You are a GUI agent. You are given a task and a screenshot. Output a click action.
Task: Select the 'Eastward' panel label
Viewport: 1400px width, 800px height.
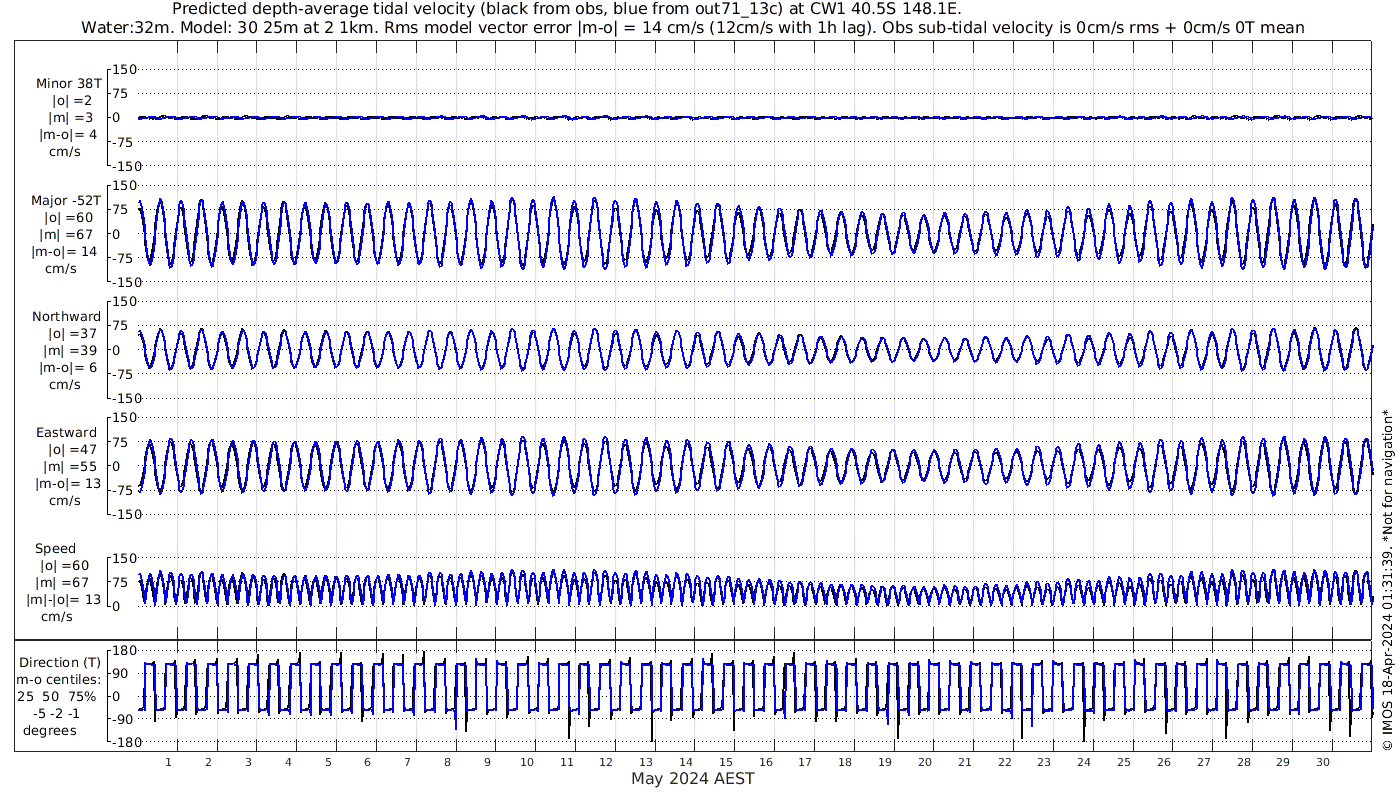(66, 433)
